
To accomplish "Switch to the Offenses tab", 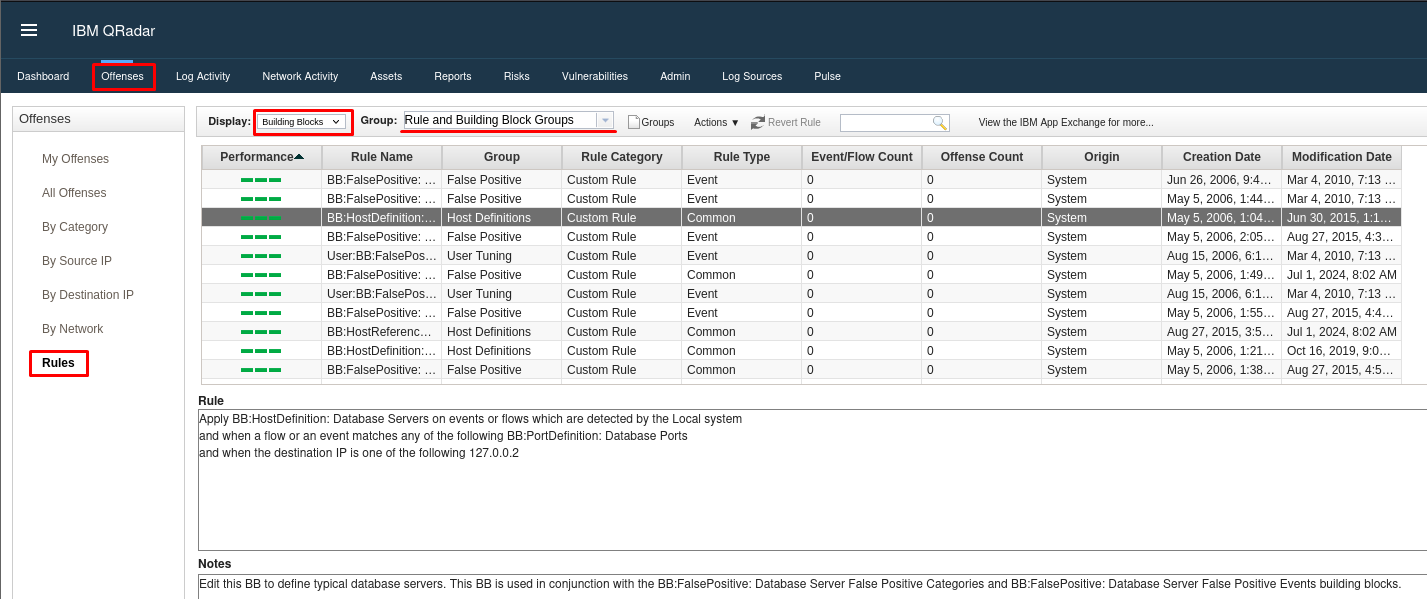I will coord(122,76).
